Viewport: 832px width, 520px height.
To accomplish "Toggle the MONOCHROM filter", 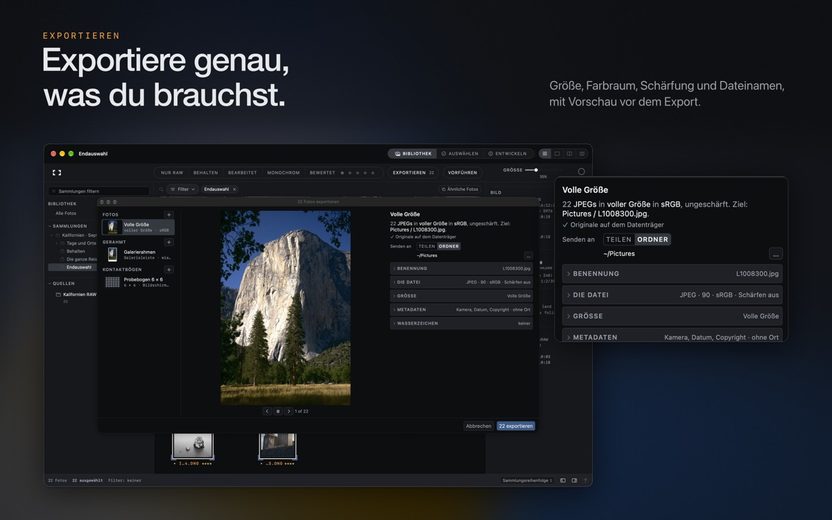I will (283, 172).
